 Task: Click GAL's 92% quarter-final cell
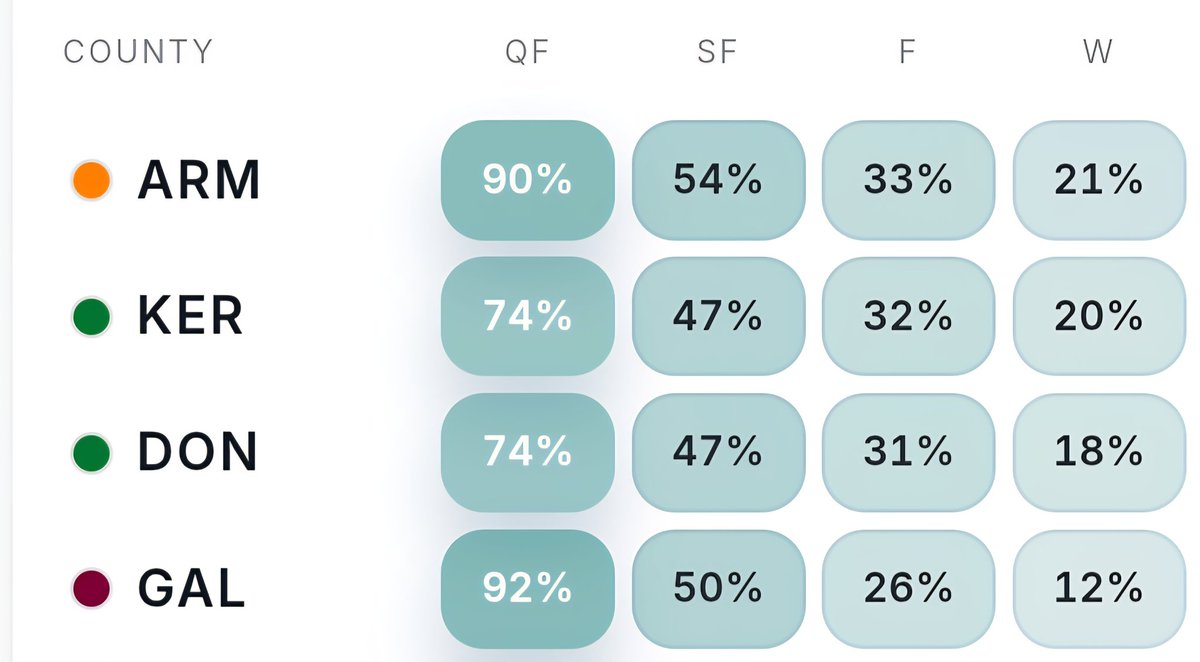(x=527, y=589)
